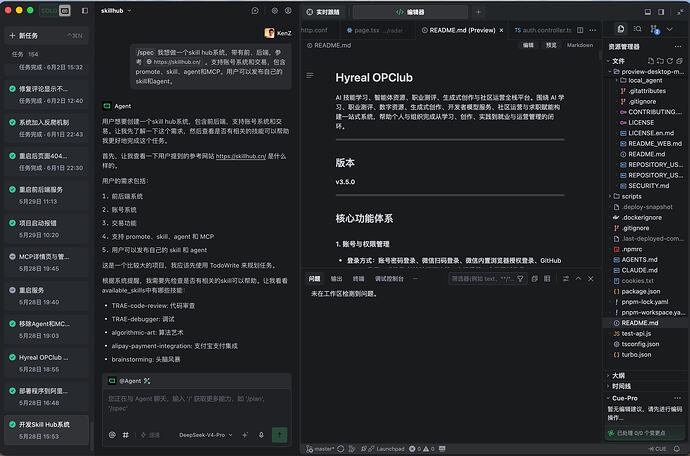Toggle the left sidebar panel icon
Viewport: 690px width, 456px height.
click(x=85, y=11)
